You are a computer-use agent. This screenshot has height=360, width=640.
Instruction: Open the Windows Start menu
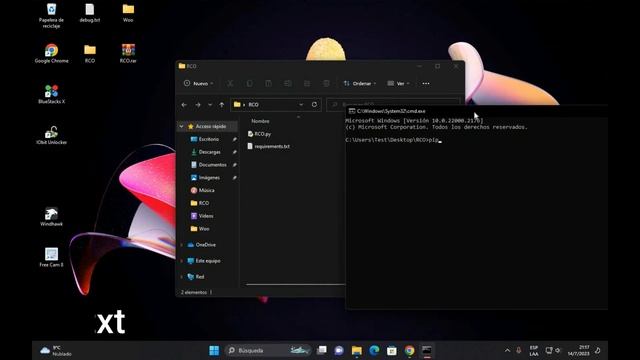tap(214, 350)
